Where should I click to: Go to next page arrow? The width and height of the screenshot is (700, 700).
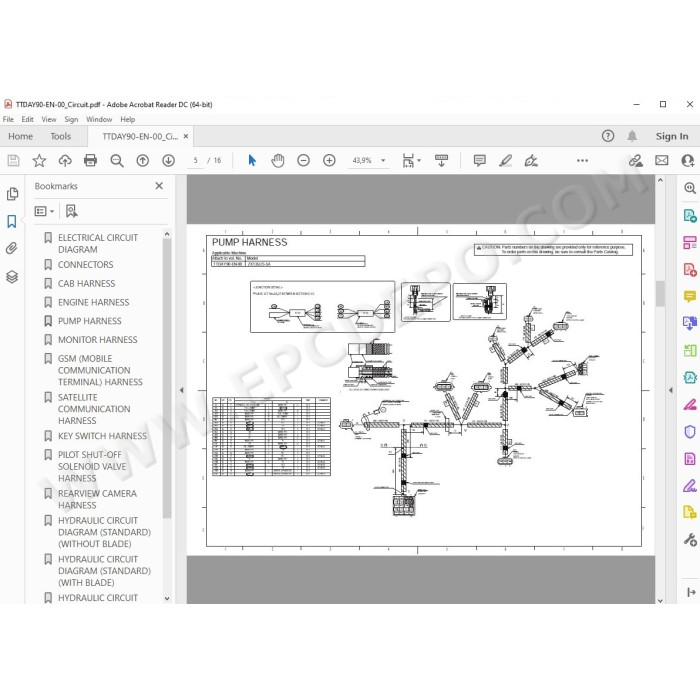(168, 160)
